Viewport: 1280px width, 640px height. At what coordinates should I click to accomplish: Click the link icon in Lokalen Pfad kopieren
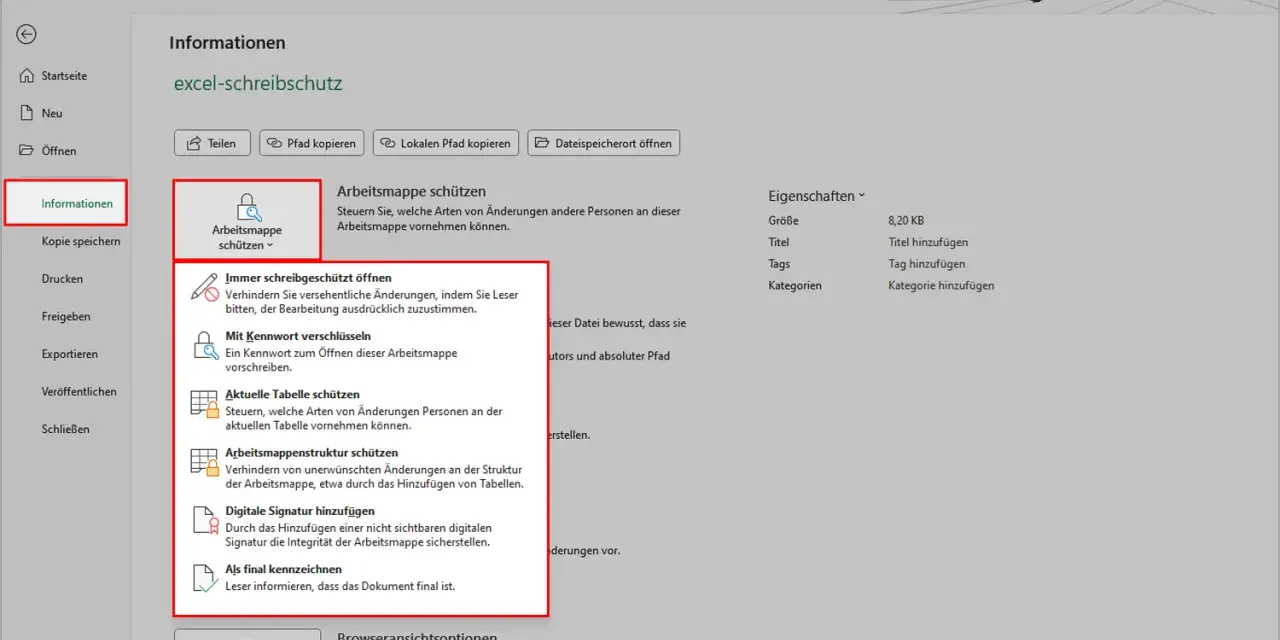point(388,143)
